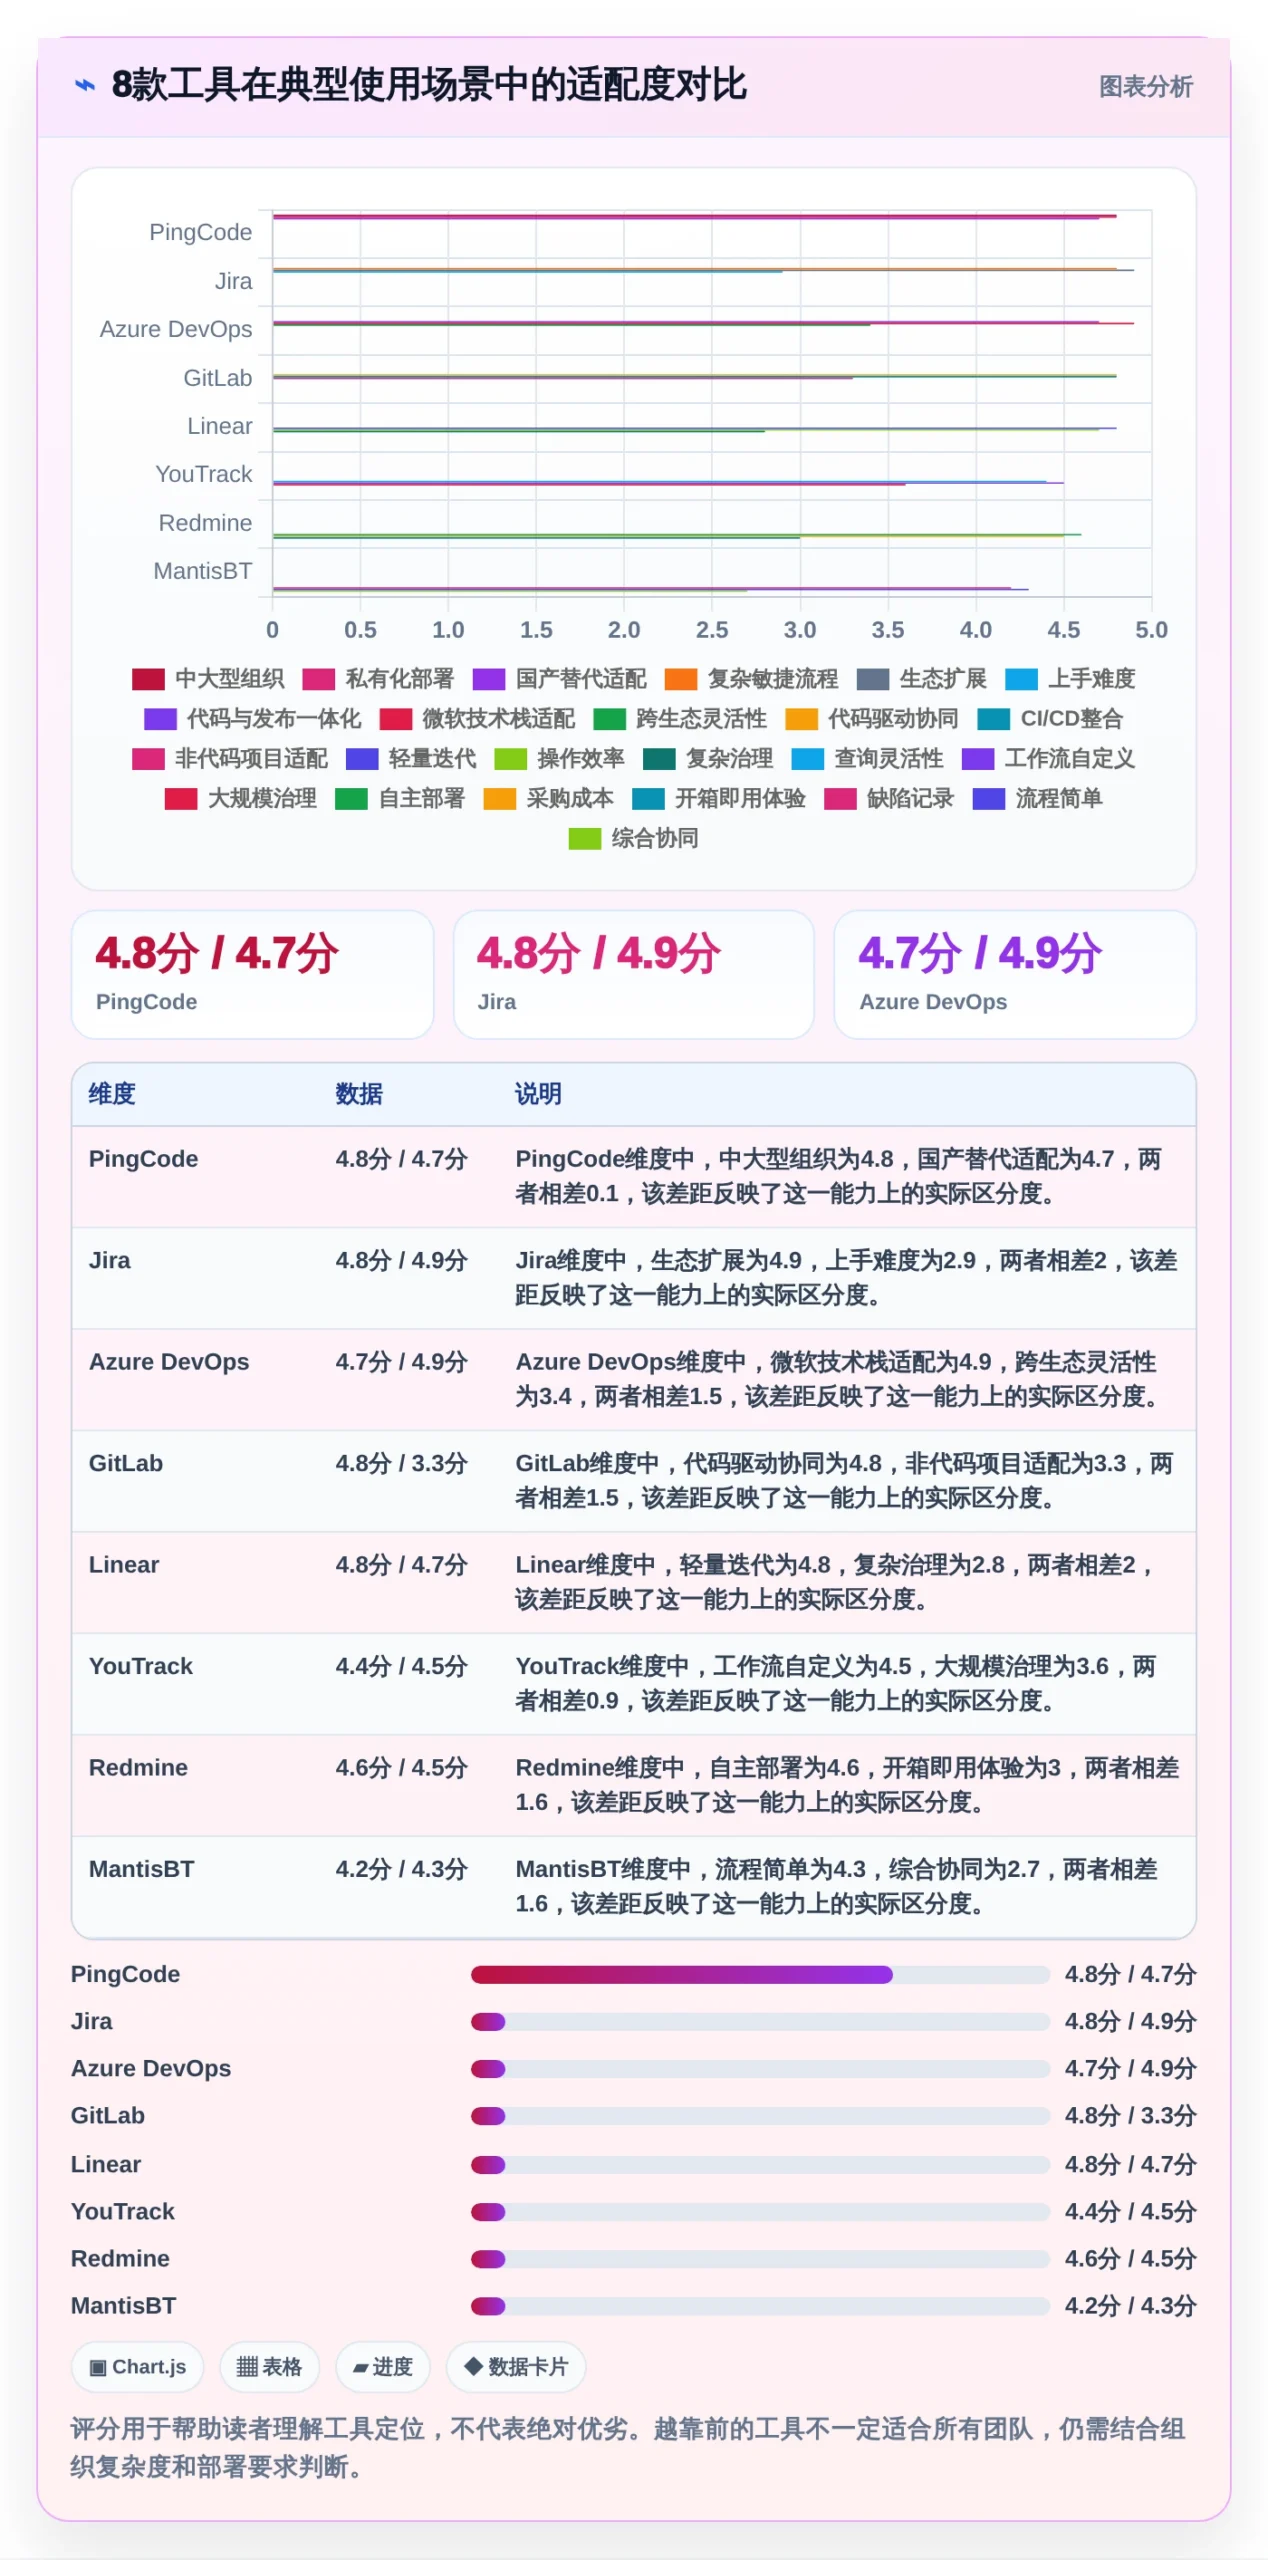The height and width of the screenshot is (2560, 1268).
Task: Click the MantisBT progress bar
Action: click(x=760, y=2306)
